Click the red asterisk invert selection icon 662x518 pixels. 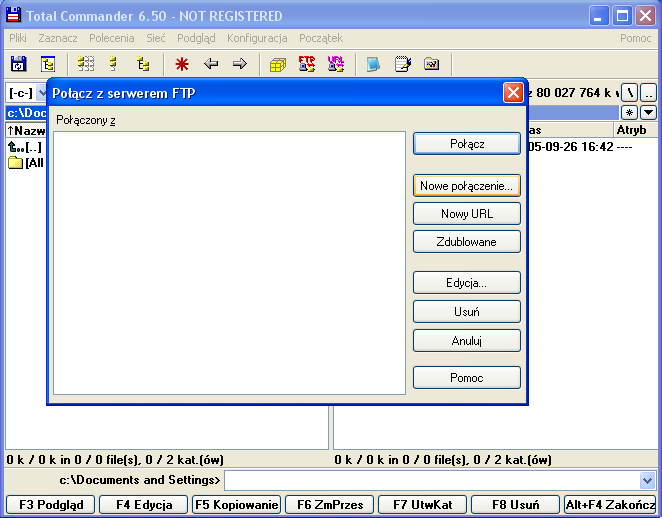coord(182,64)
